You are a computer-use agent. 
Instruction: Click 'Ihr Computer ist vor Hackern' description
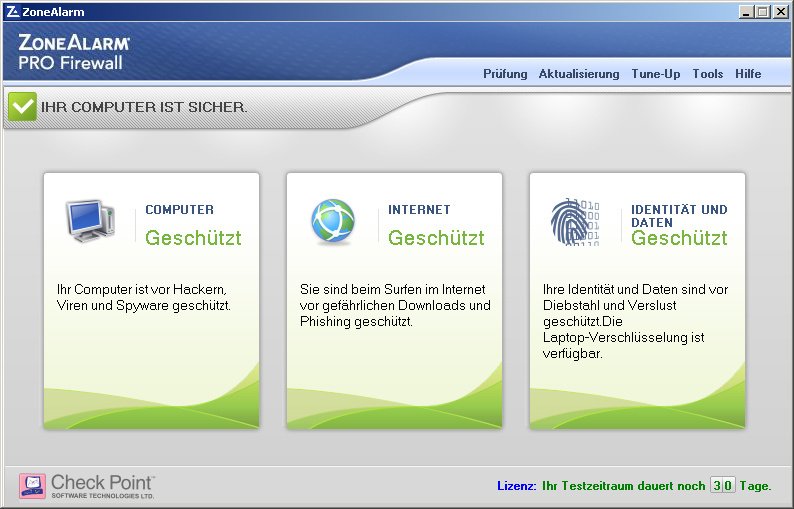[x=144, y=297]
